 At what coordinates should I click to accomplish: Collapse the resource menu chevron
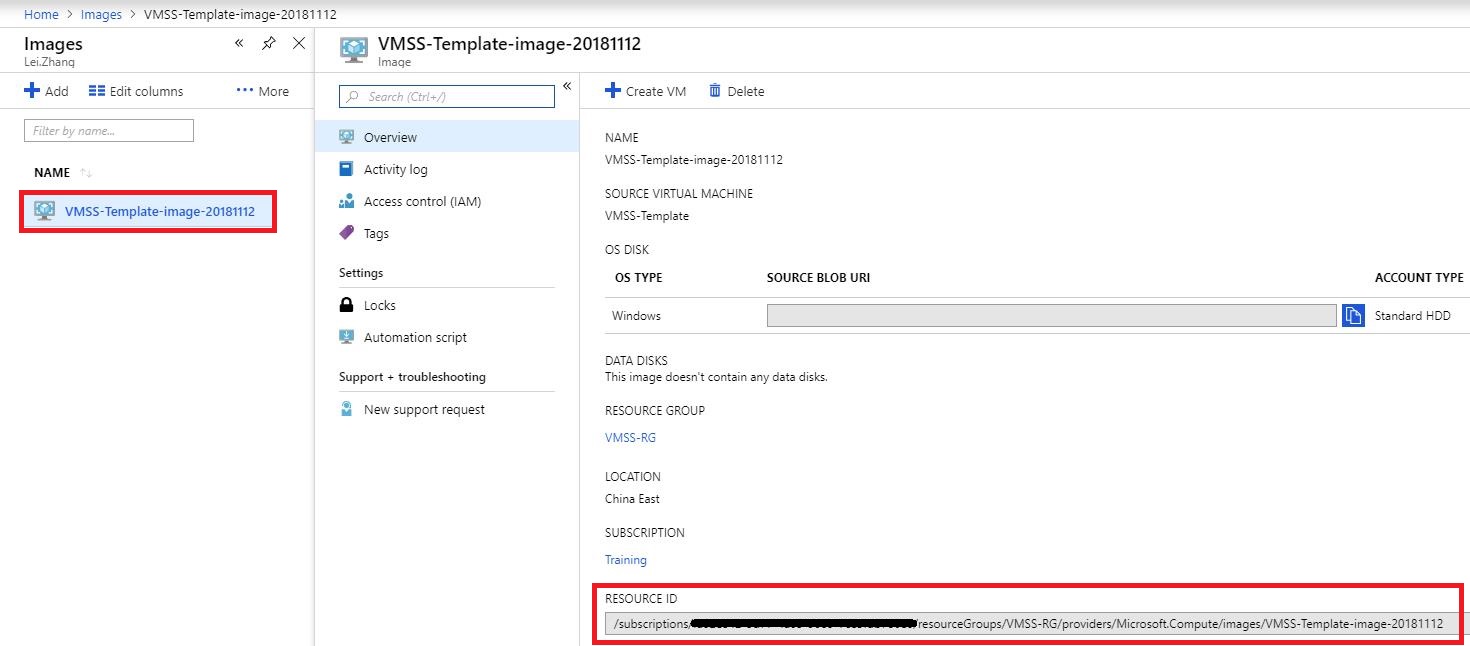(566, 86)
